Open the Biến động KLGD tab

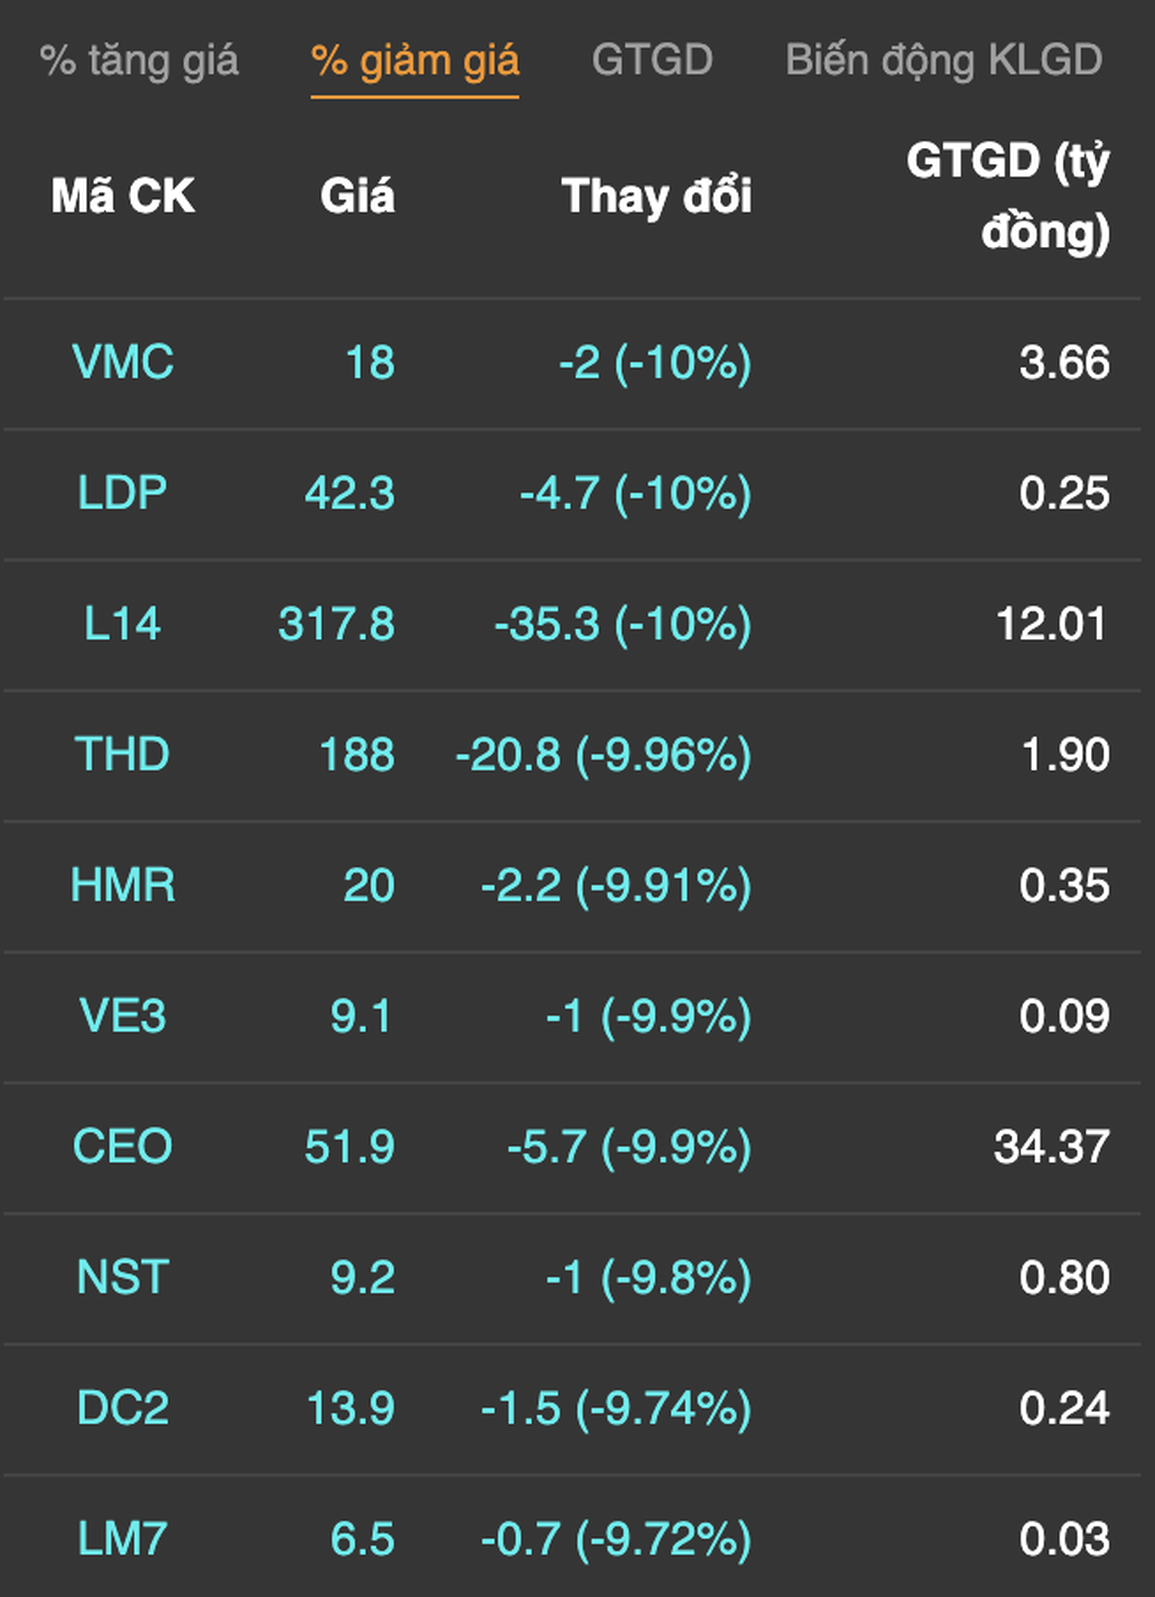[x=943, y=61]
